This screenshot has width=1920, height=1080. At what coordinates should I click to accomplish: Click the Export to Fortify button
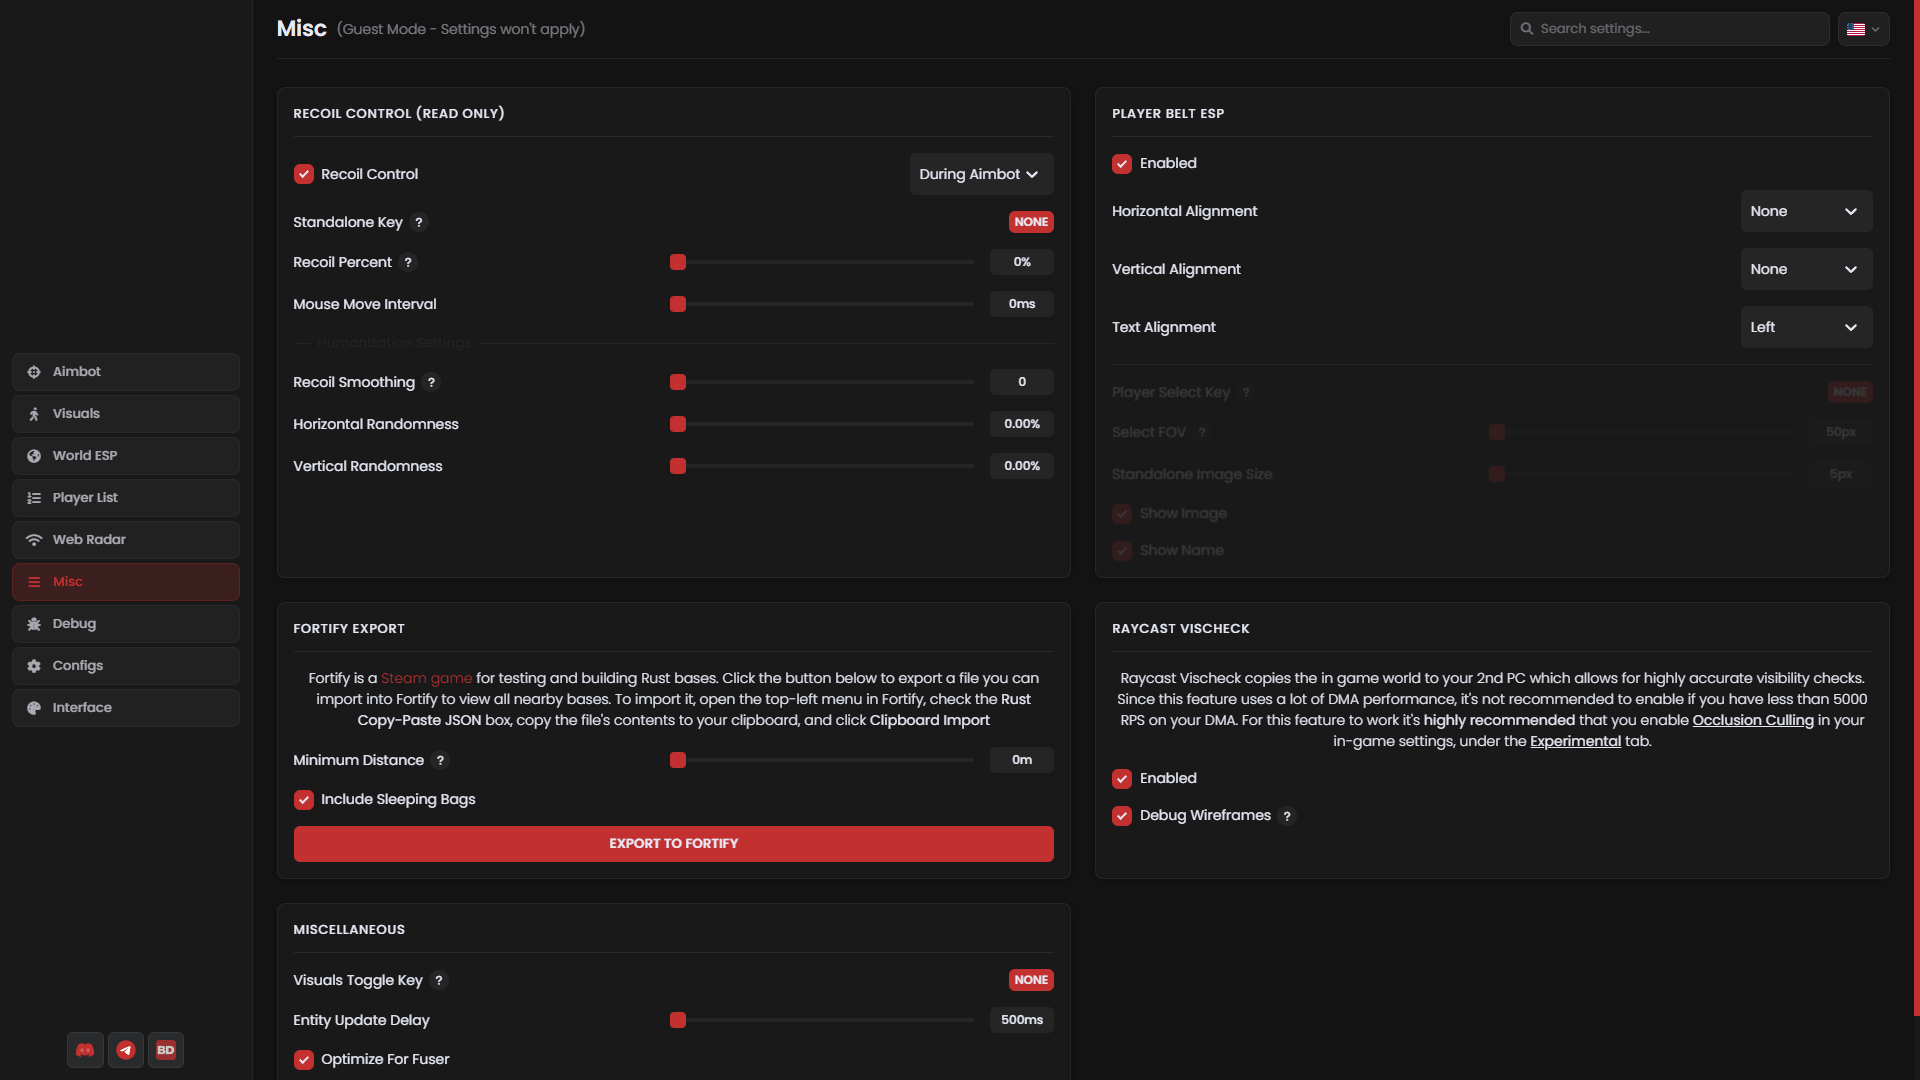[673, 844]
